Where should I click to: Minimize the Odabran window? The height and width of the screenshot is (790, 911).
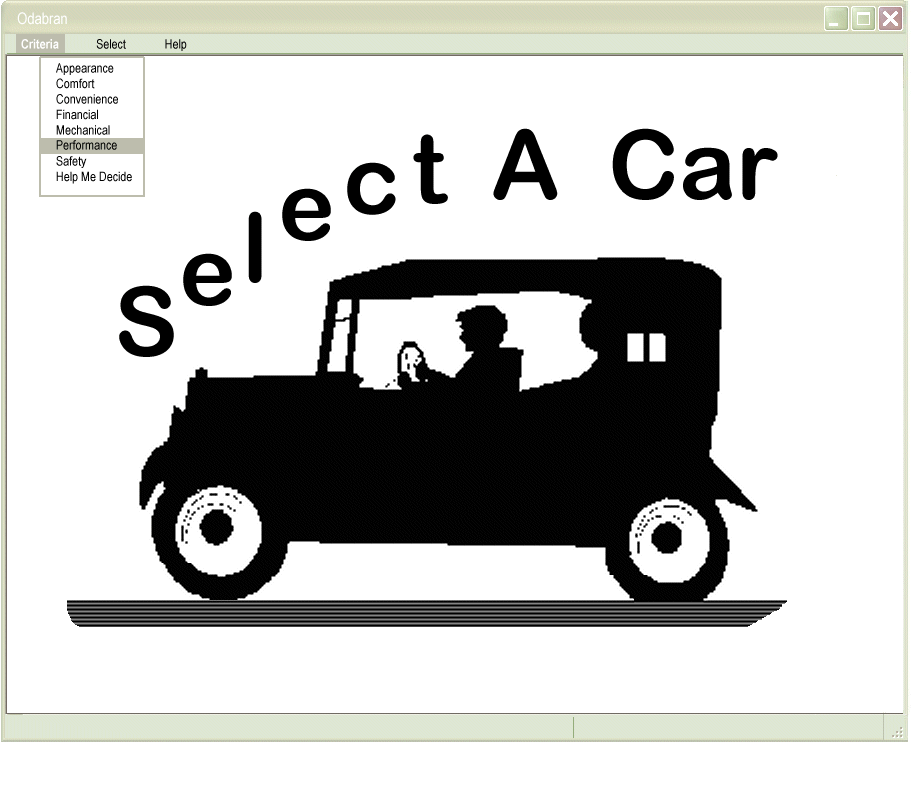coord(836,19)
